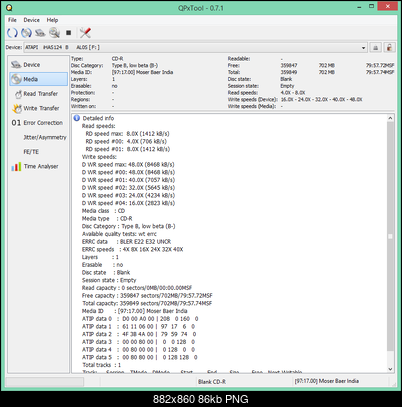Click 'ATIP data 0' line
The height and width of the screenshot is (407, 402).
140,319
